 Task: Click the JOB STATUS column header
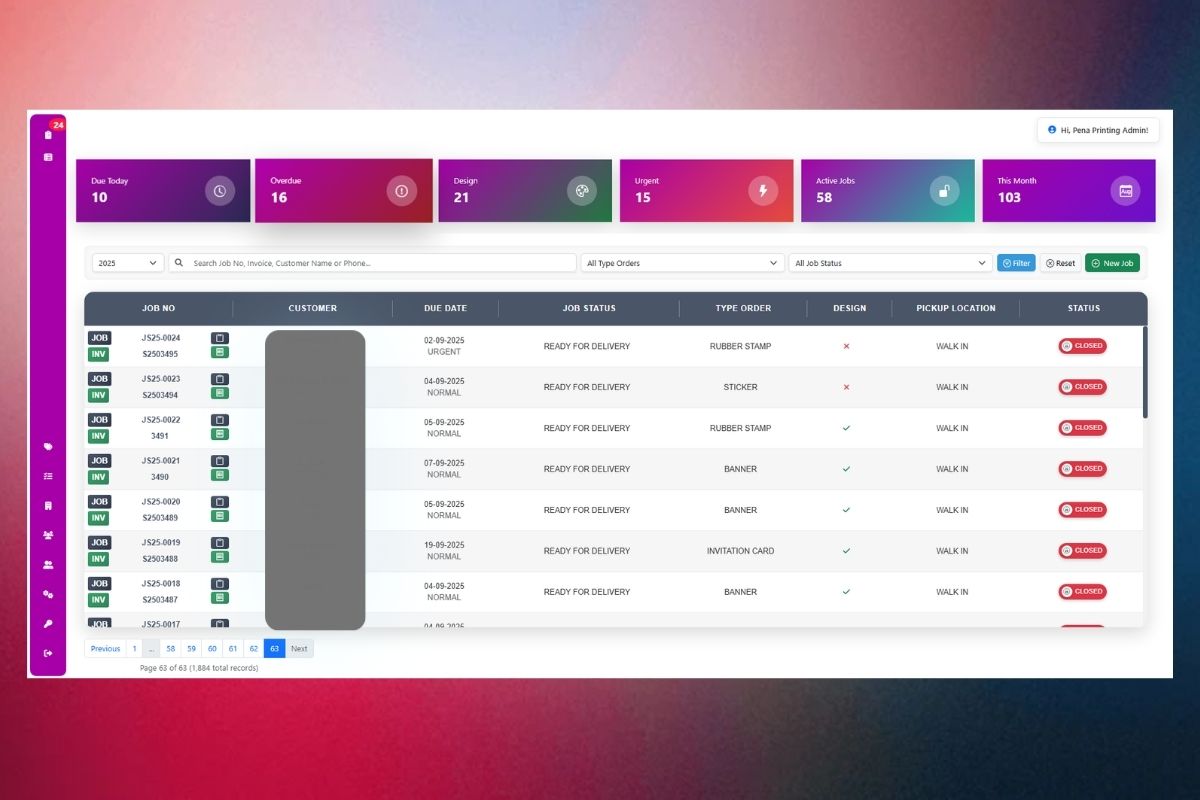point(589,308)
